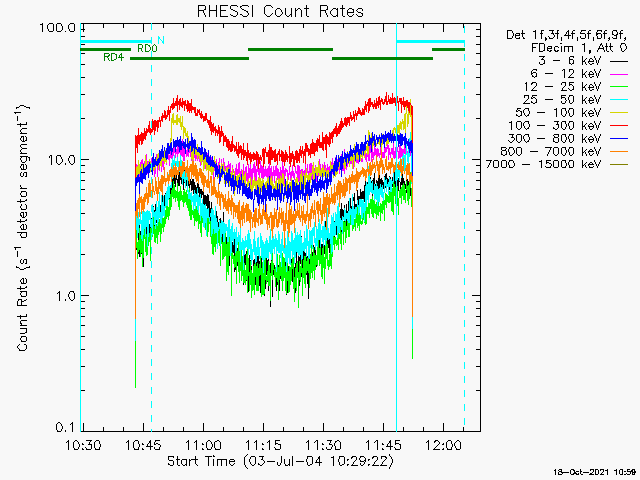Select the 6 - 12 keV legend entry
This screenshot has width=640, height=480.
579,74
